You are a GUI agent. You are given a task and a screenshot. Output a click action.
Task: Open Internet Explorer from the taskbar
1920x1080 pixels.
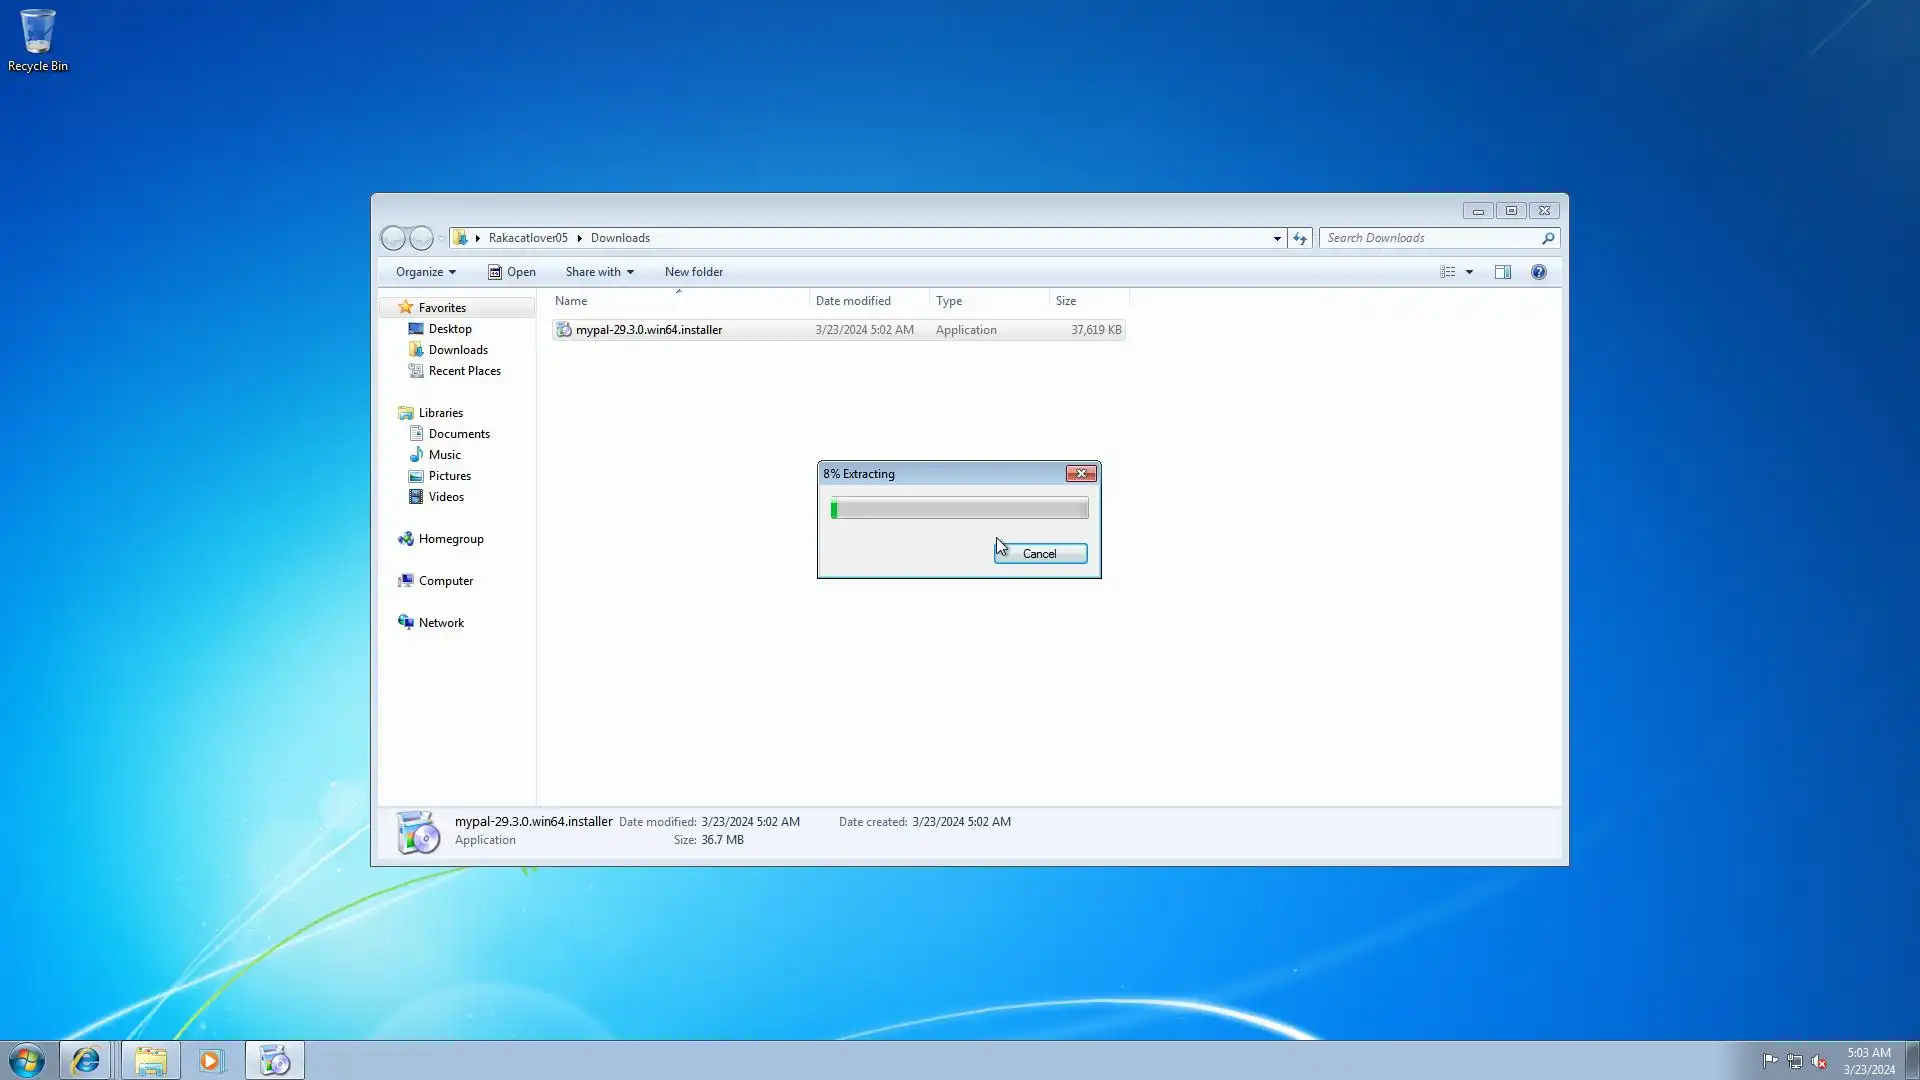click(x=85, y=1060)
